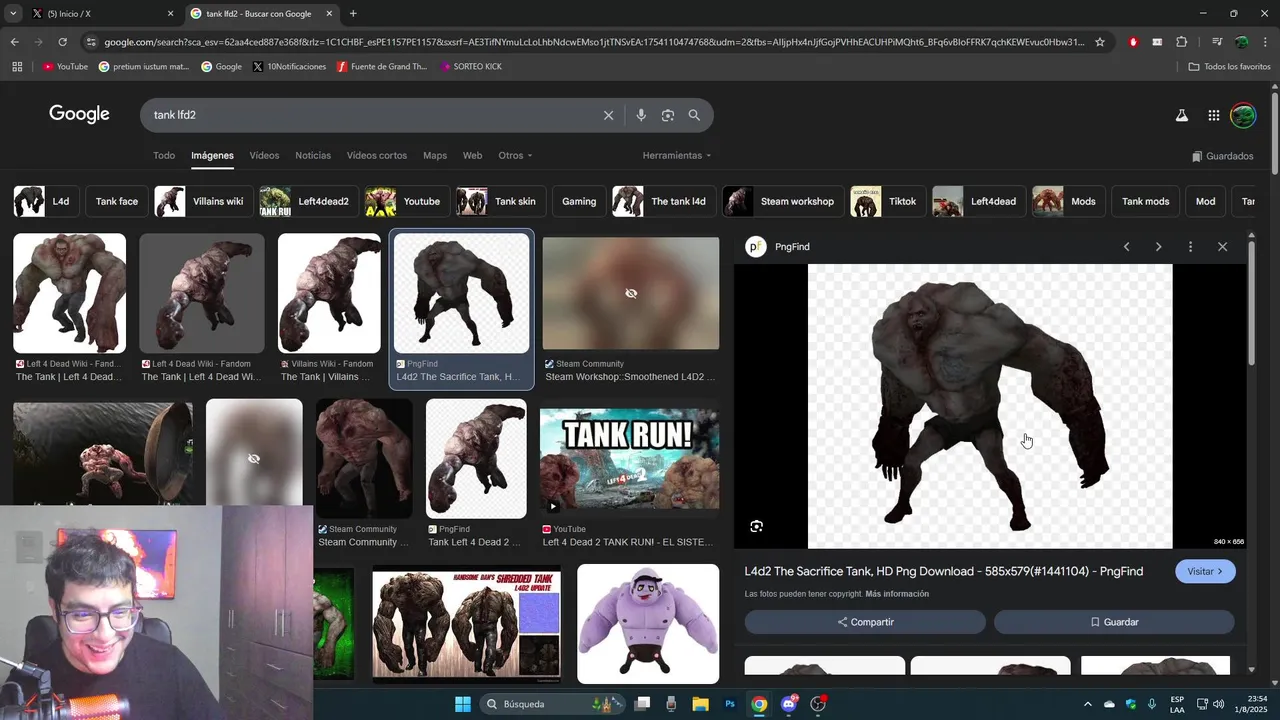Viewport: 1280px width, 720px height.
Task: Open the SORTEO KICK bookmark
Action: (471, 67)
